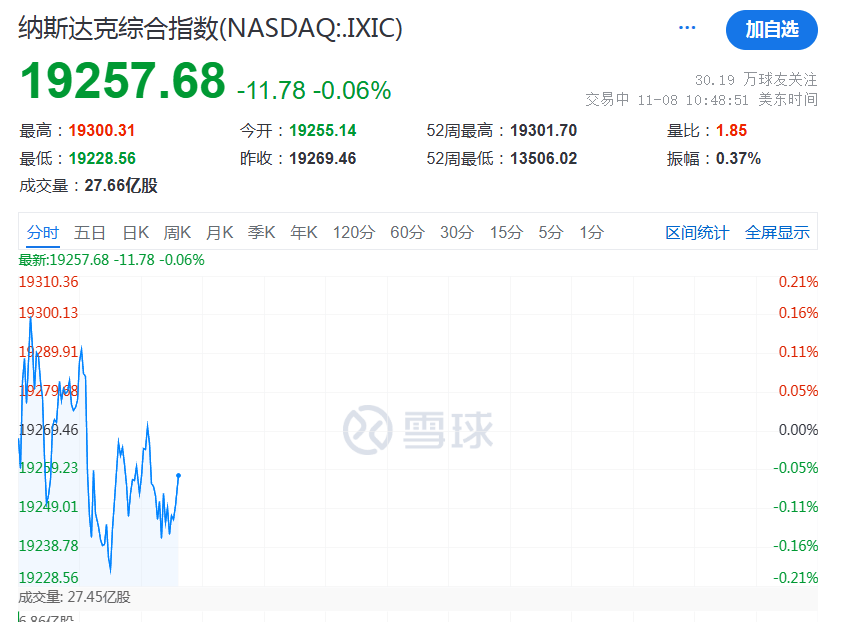Switch to the 15分 interval chart
849x622 pixels.
[x=504, y=231]
